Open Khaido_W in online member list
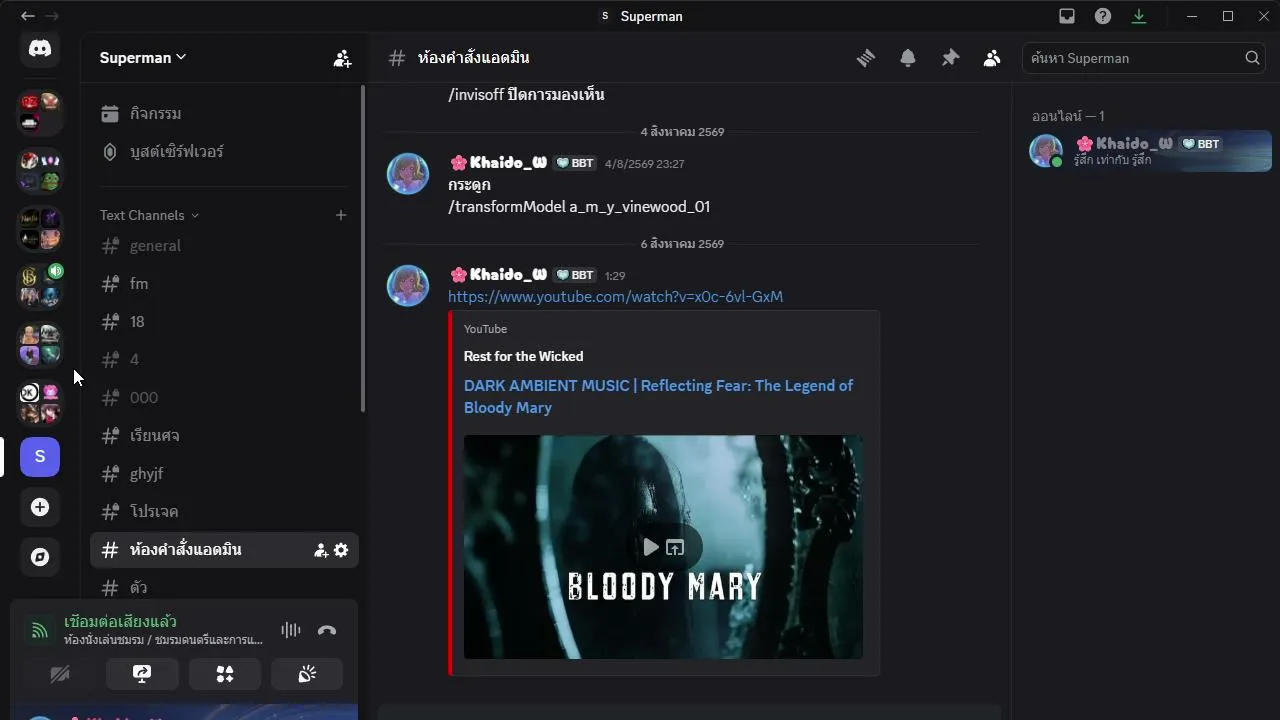1280x720 pixels. pos(1150,151)
